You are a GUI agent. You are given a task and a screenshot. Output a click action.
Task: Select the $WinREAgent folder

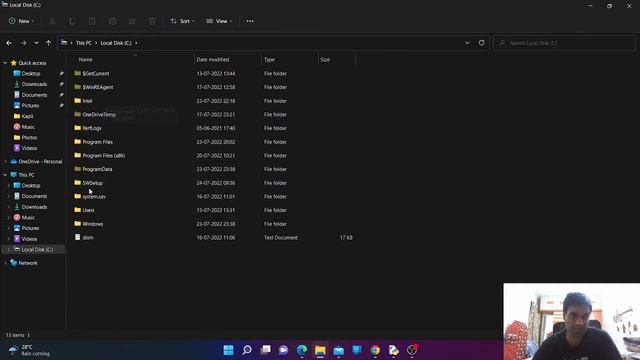pos(98,87)
